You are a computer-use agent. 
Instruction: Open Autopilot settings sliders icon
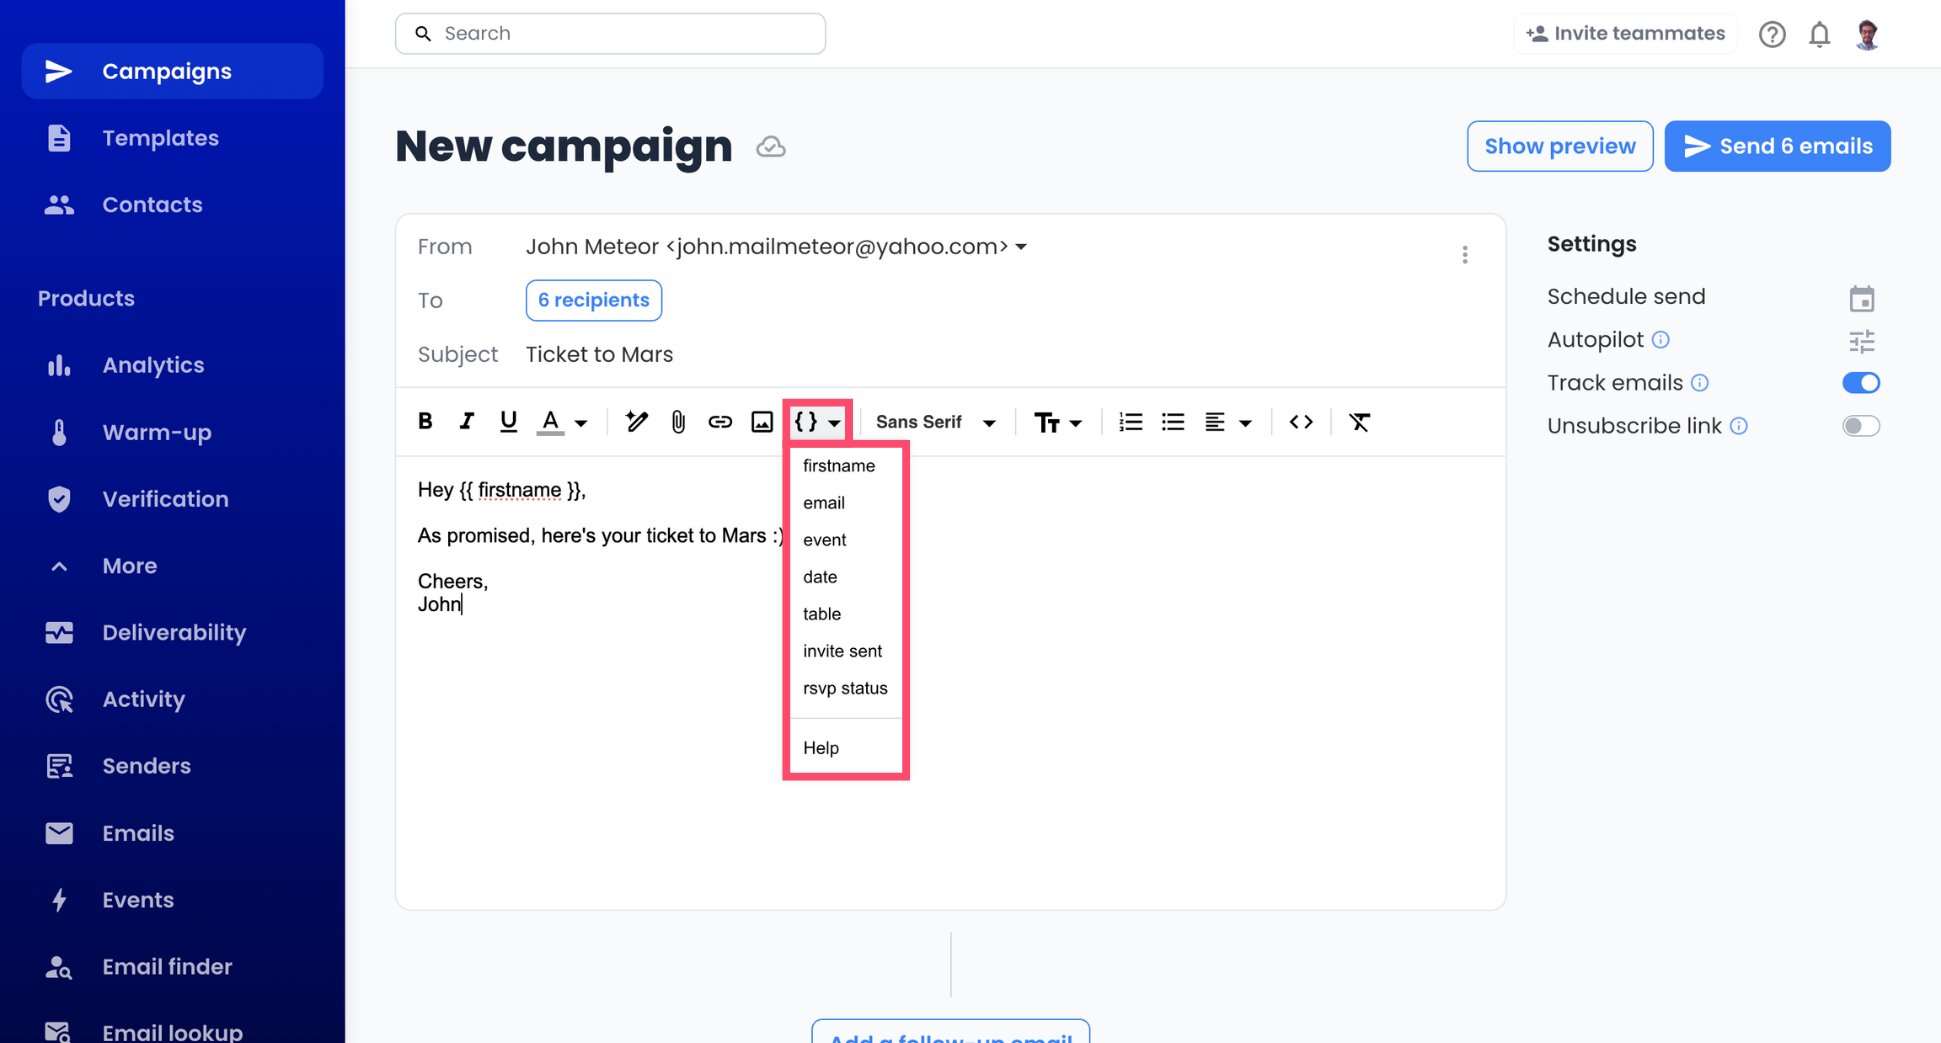[x=1861, y=341]
